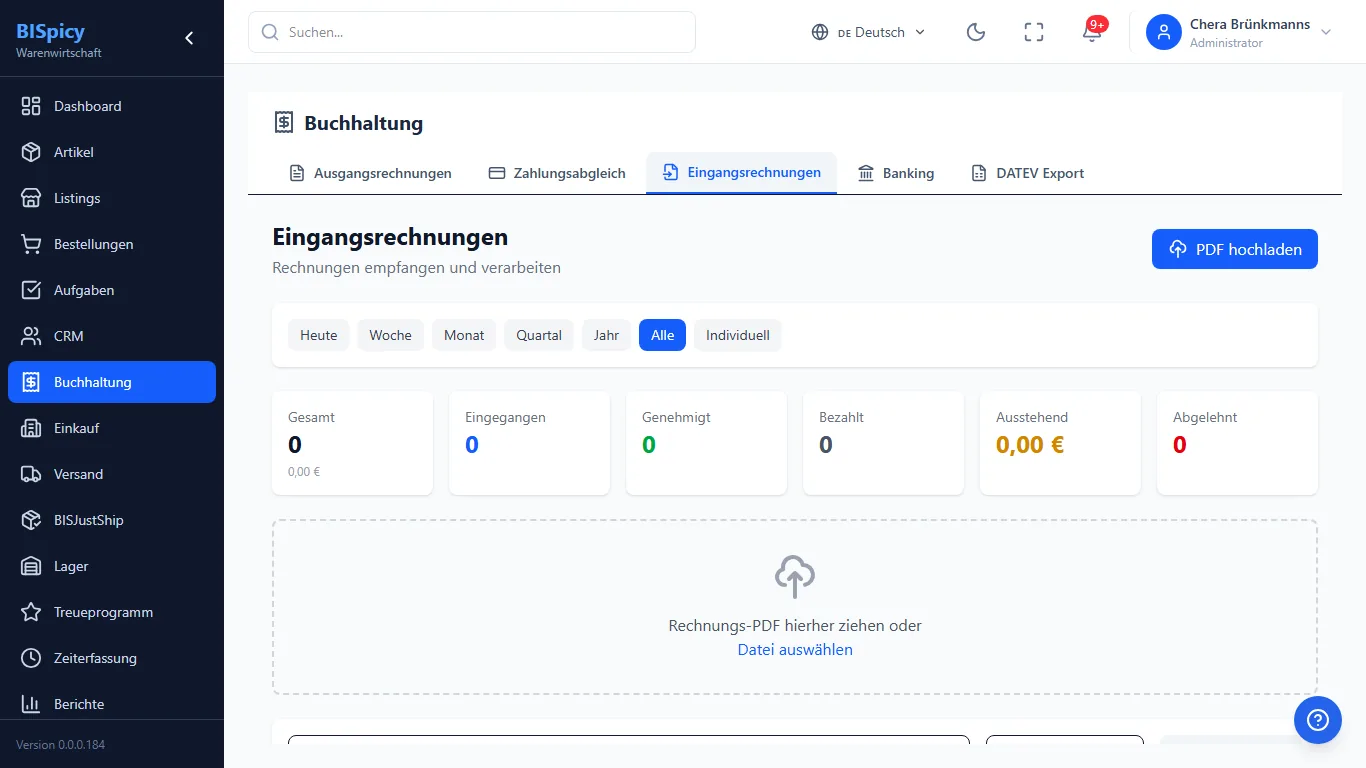
Task: Select the Eingangsrechnungen tab
Action: 741,172
